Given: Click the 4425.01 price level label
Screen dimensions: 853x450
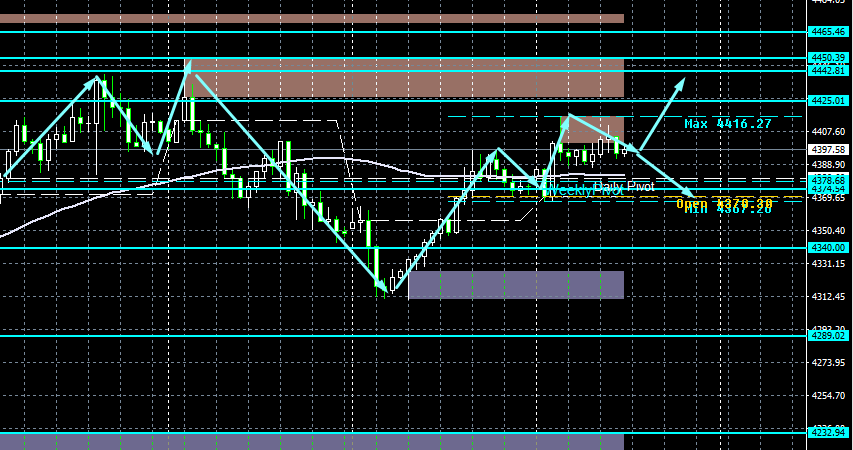Looking at the screenshot, I should click(830, 101).
